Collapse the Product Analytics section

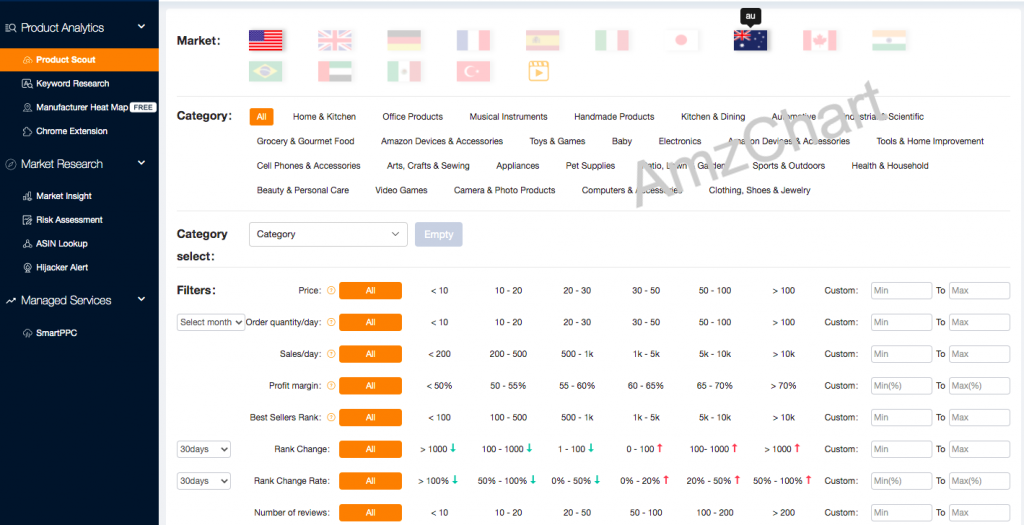(142, 27)
